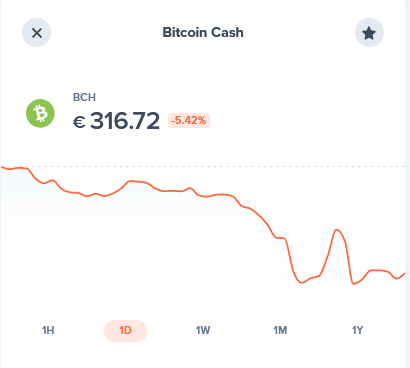Click the BCH ticker label
The height and width of the screenshot is (368, 410).
click(84, 97)
